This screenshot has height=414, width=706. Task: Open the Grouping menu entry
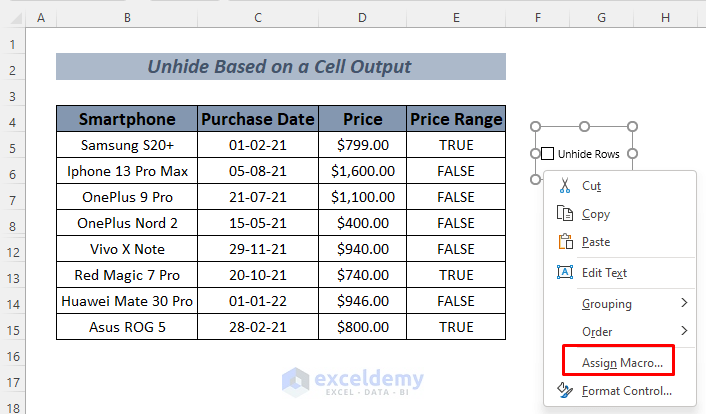620,304
